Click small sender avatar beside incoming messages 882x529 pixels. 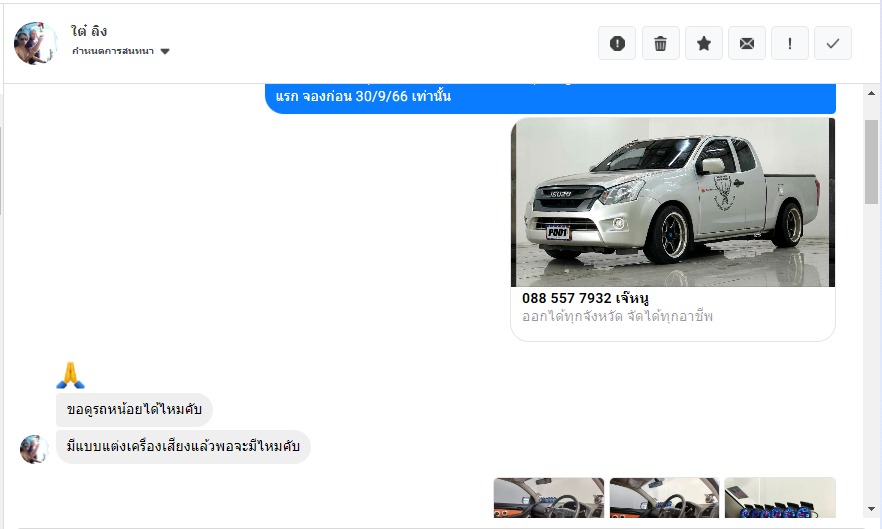tap(34, 449)
